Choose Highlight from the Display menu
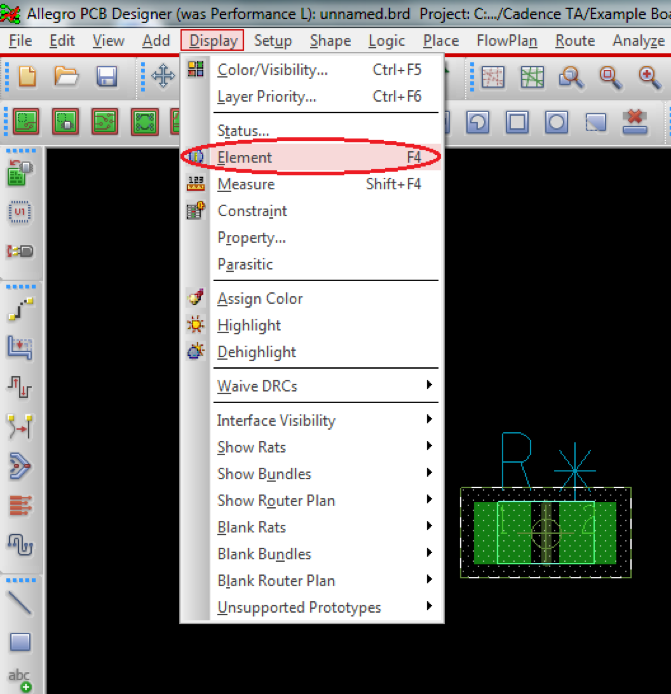Image resolution: width=671 pixels, height=694 pixels. pos(312,325)
